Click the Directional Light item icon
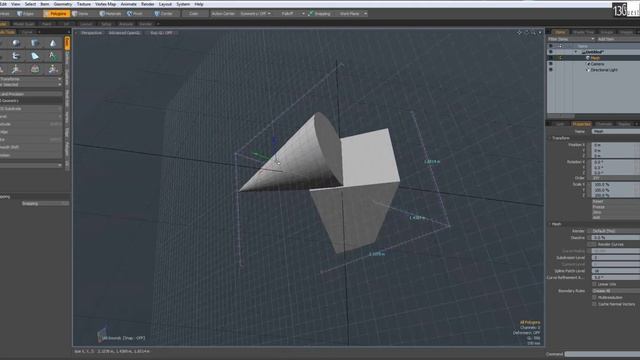 pyautogui.click(x=588, y=70)
